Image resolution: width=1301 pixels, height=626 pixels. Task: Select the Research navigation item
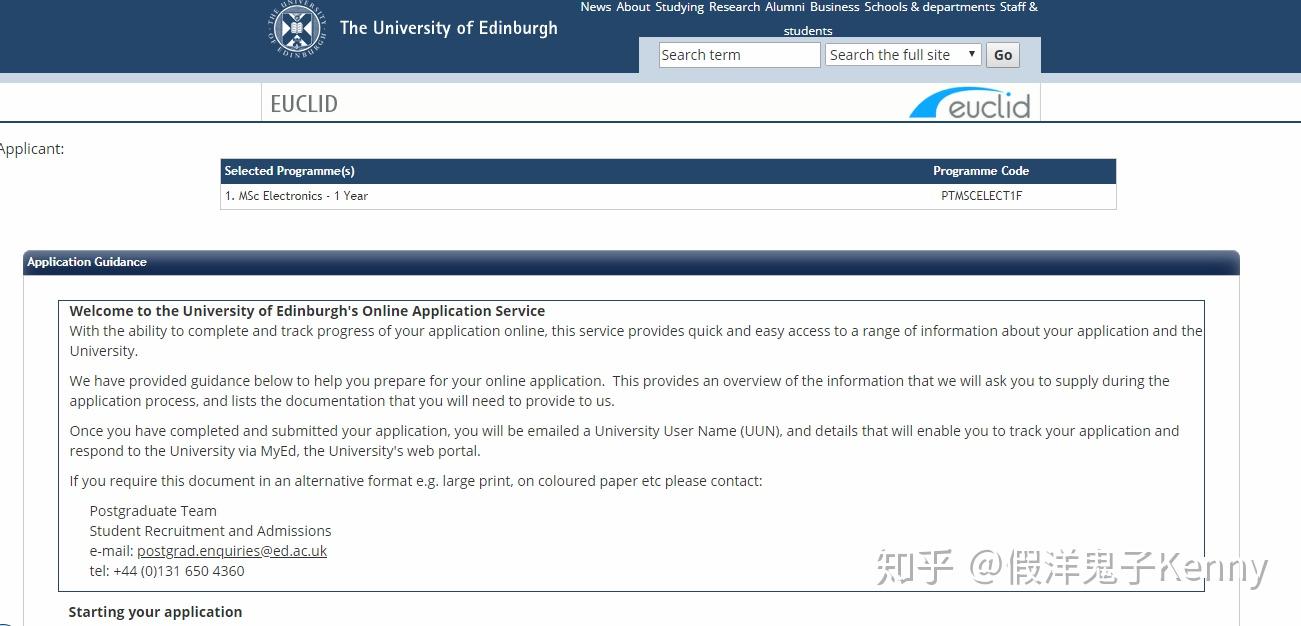tap(733, 7)
